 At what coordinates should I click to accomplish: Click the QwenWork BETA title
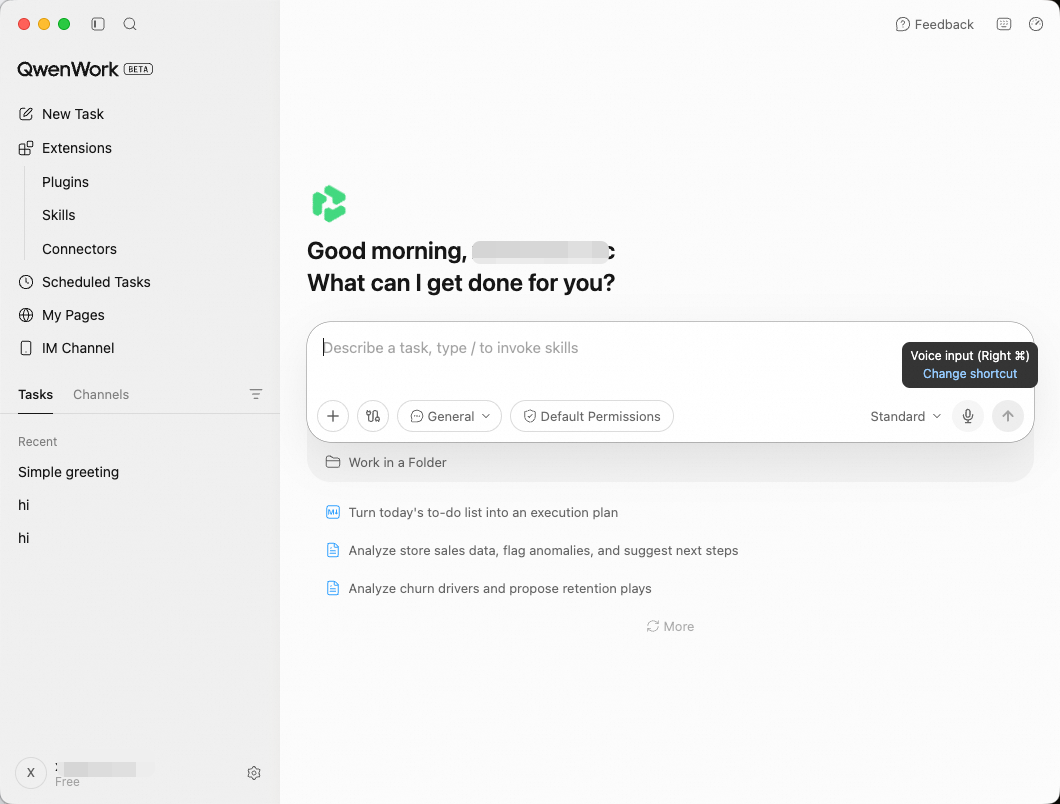85,69
